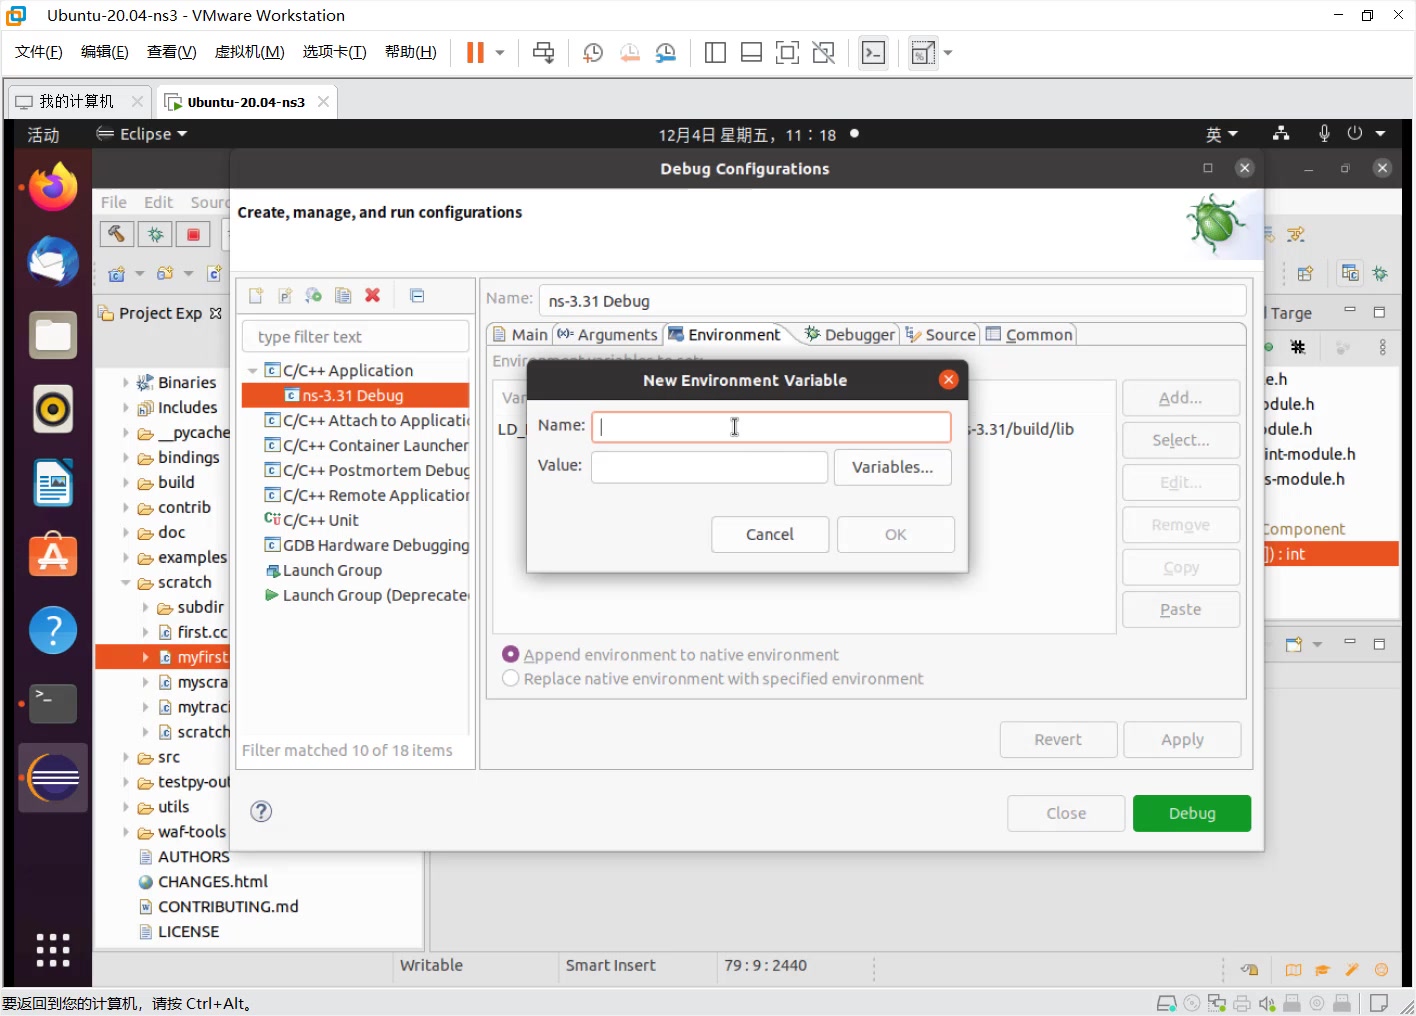The height and width of the screenshot is (1016, 1416).
Task: Click the Revert button
Action: 1058,739
